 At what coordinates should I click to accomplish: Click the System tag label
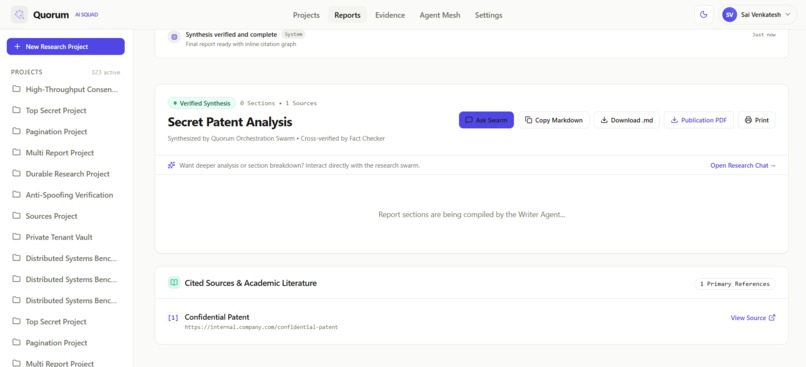tap(294, 34)
